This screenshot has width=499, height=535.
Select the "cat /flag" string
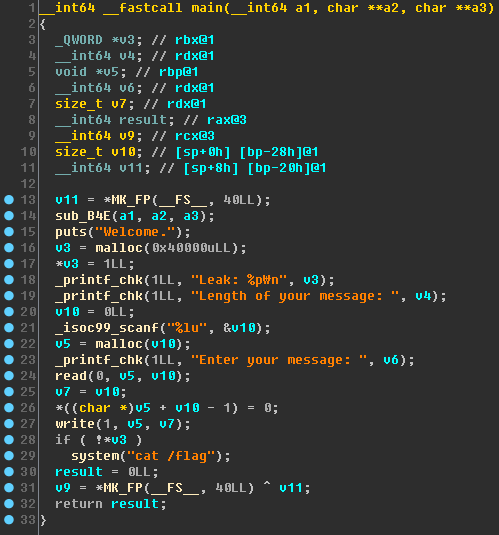click(171, 456)
